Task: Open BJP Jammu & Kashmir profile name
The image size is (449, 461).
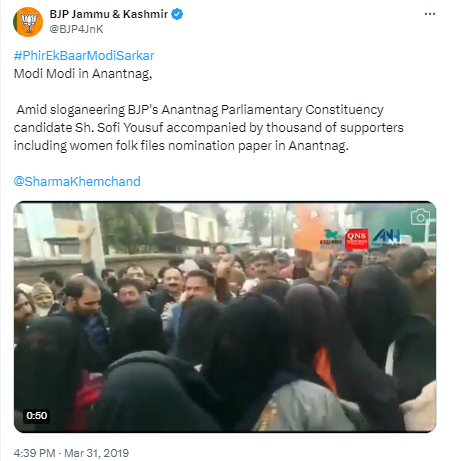Action: (109, 14)
